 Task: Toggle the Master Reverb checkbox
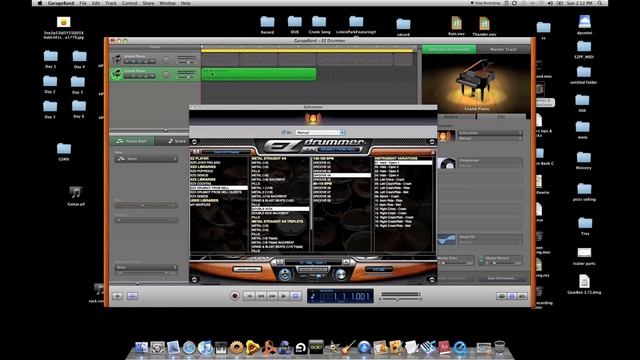481,258
